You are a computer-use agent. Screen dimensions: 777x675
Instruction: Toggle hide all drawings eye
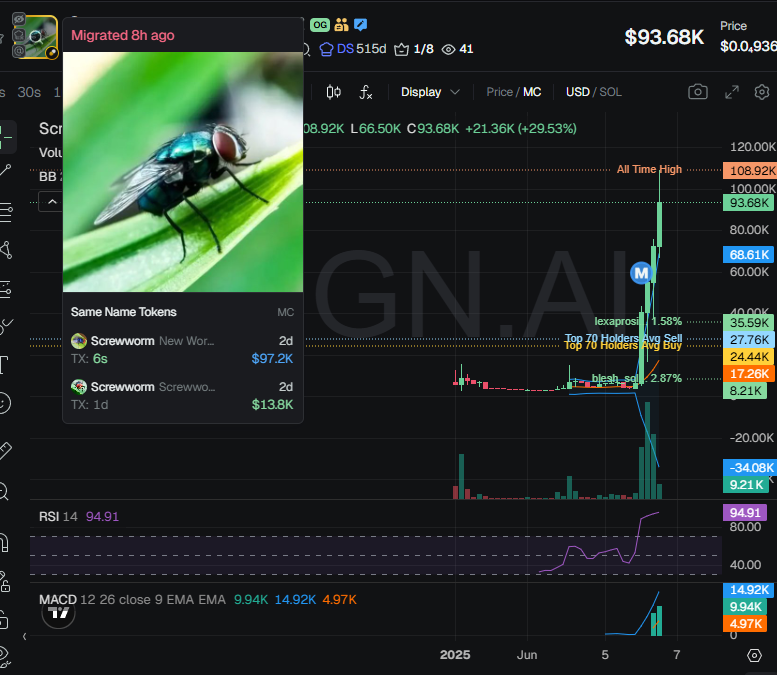tap(4, 656)
